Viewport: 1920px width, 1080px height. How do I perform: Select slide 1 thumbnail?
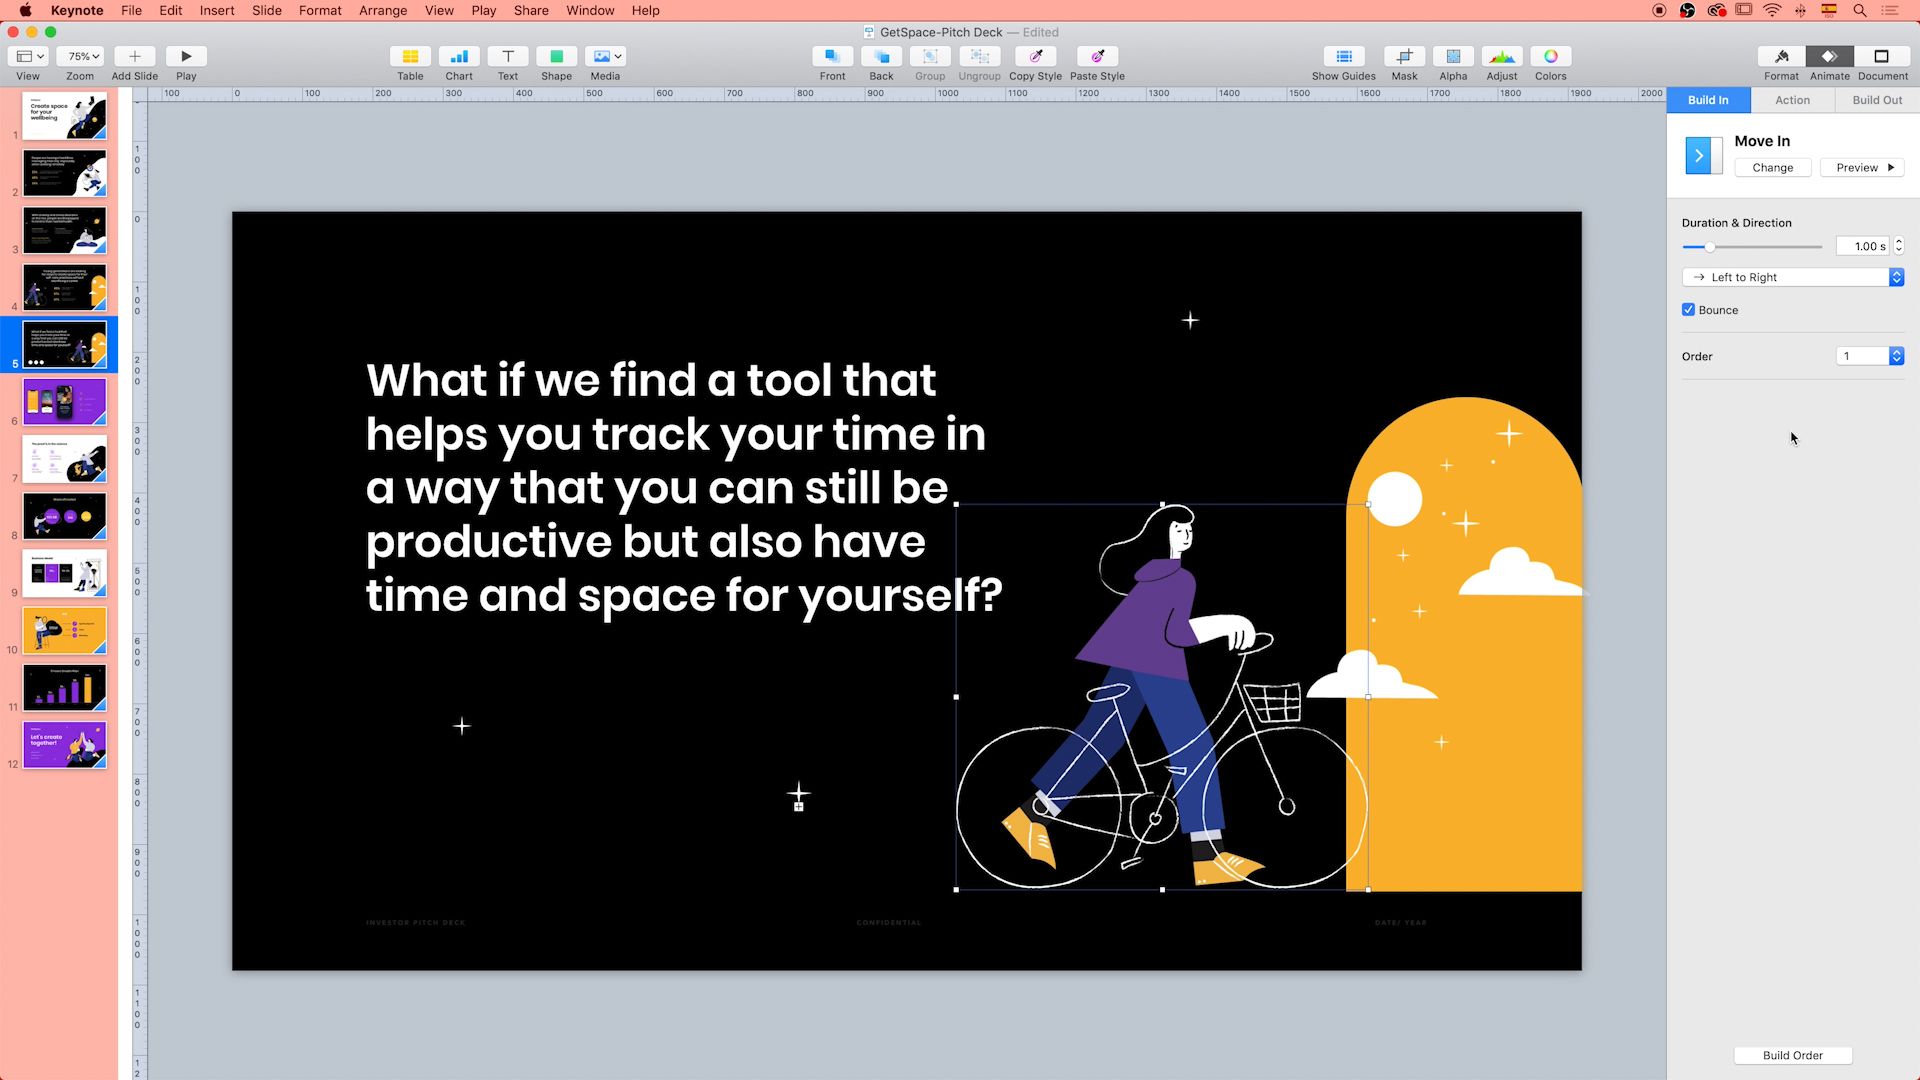click(64, 116)
